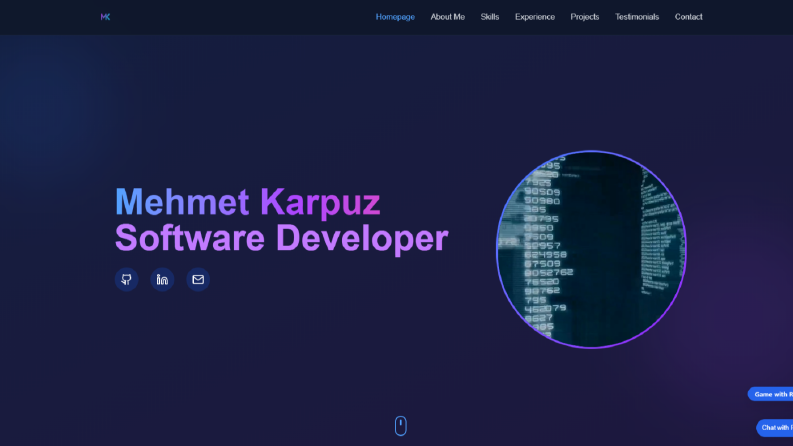793x446 pixels.
Task: Open the About Me section
Action: tap(448, 17)
